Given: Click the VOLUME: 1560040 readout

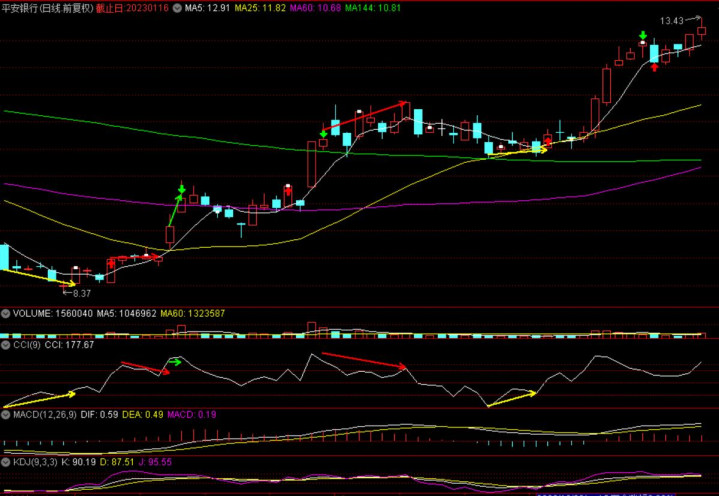Looking at the screenshot, I should point(53,314).
